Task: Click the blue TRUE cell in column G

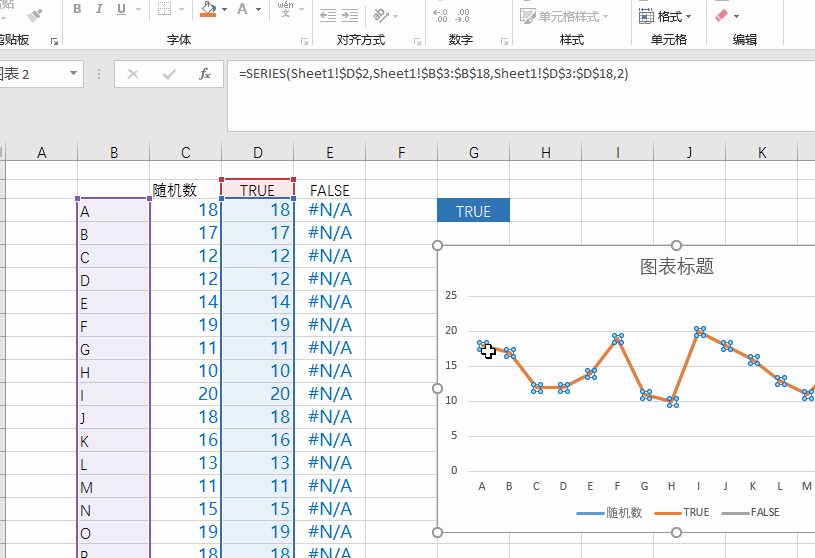Action: click(473, 210)
